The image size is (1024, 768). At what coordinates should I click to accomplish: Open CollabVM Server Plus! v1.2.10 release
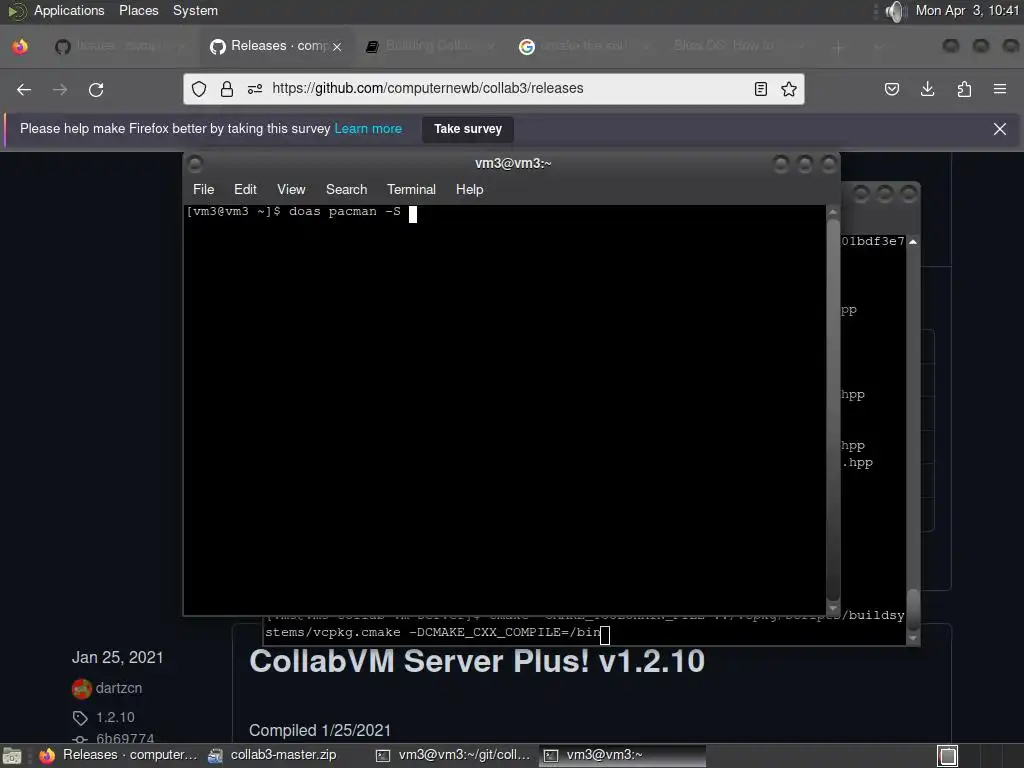point(477,662)
